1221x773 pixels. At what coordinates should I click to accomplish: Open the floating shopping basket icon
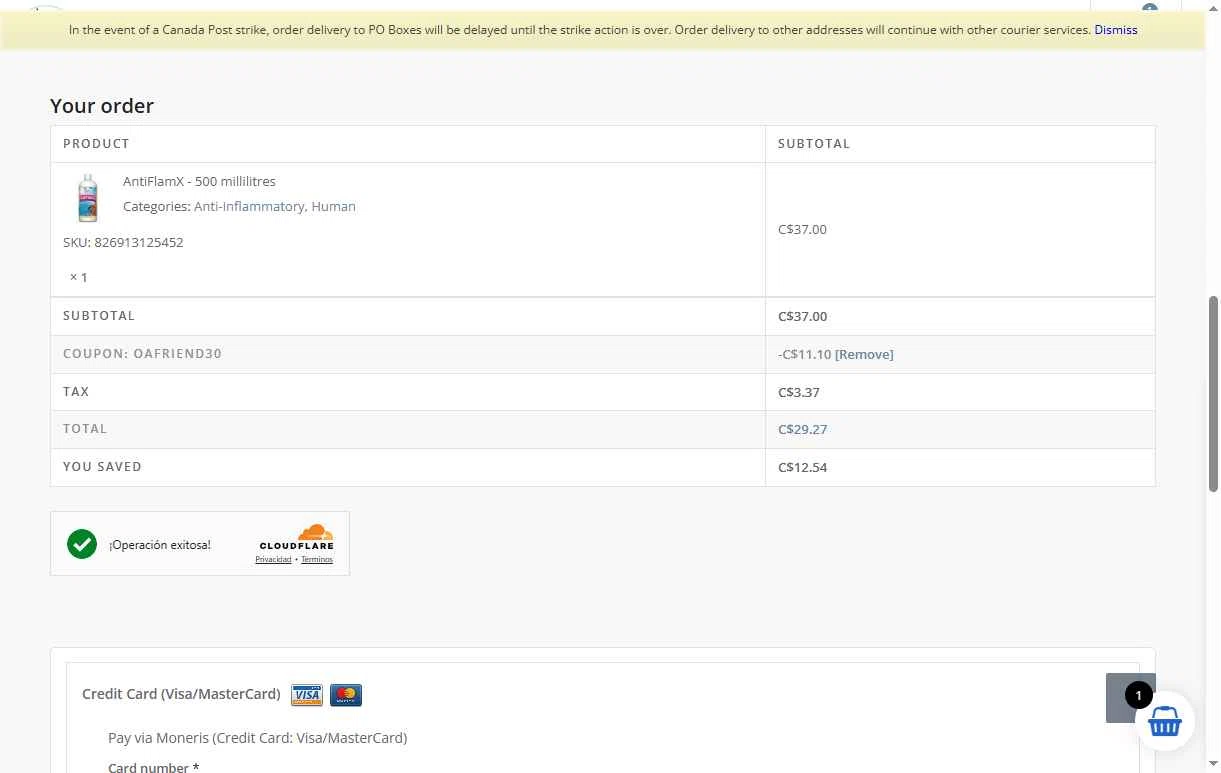coord(1165,720)
